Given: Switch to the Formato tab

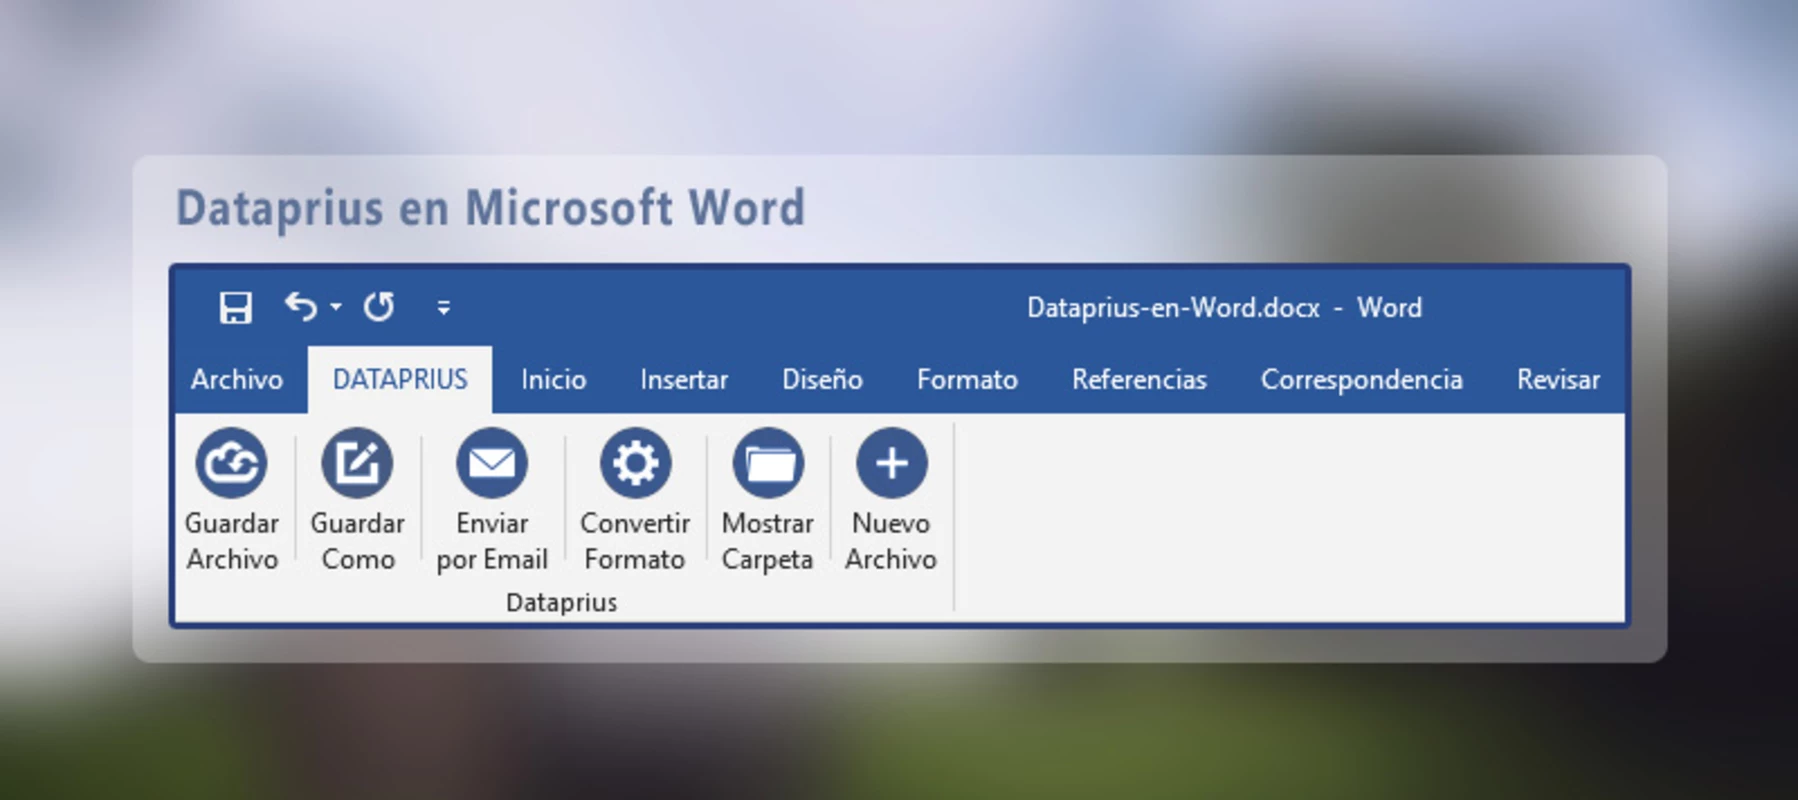Looking at the screenshot, I should coord(967,380).
